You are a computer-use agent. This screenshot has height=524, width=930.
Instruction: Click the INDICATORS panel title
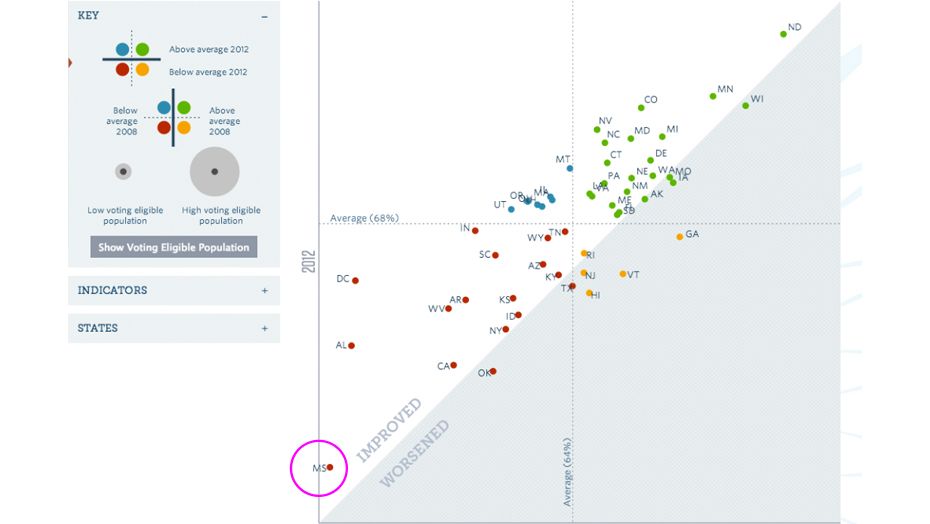112,290
